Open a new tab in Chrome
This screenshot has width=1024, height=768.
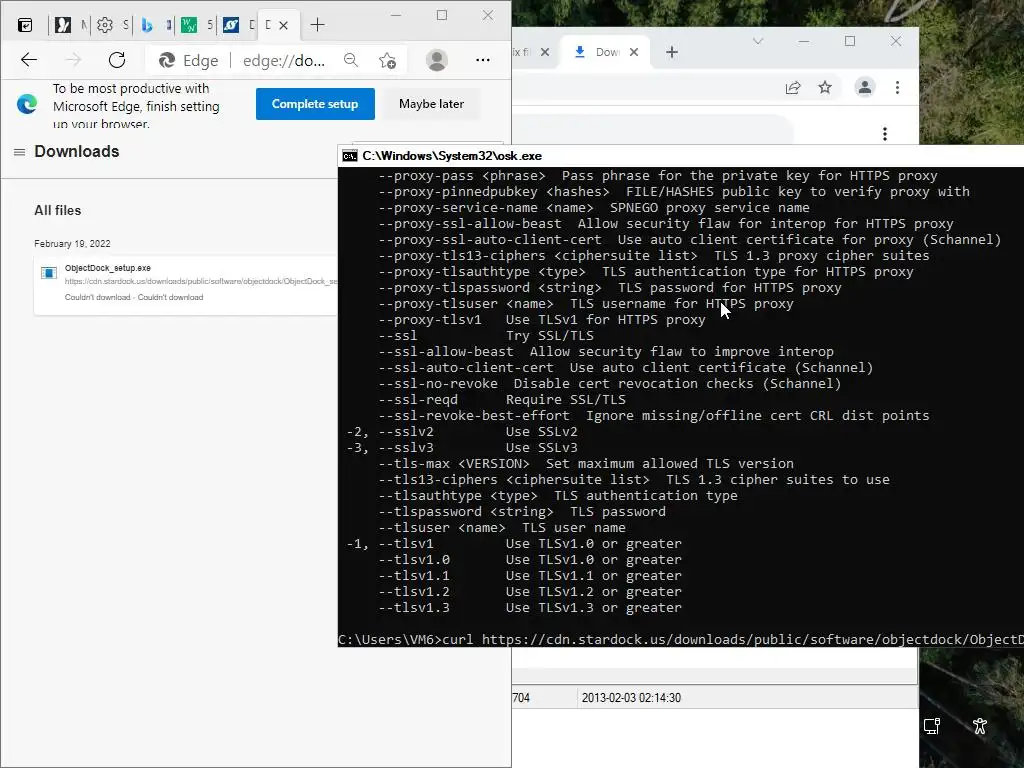[672, 52]
